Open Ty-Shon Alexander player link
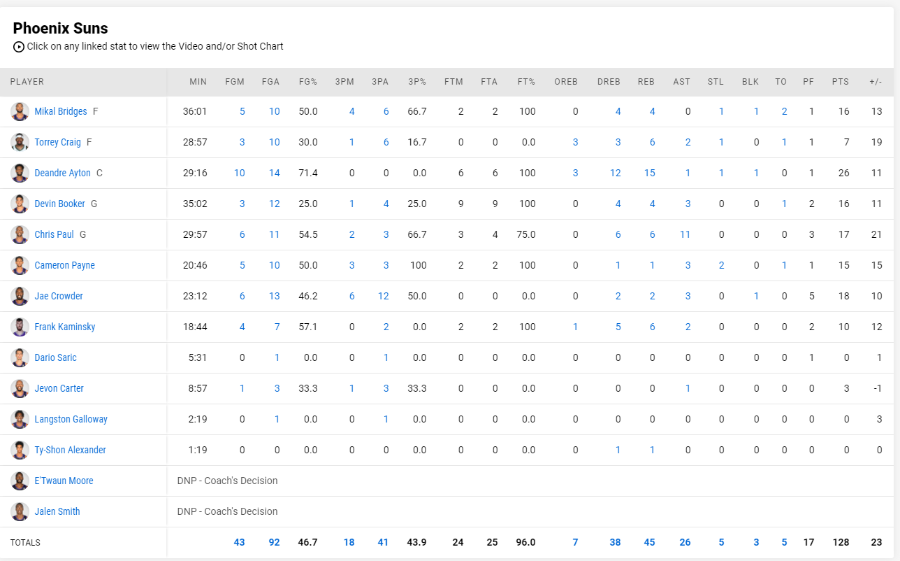Screen dimensions: 900x561 point(71,450)
